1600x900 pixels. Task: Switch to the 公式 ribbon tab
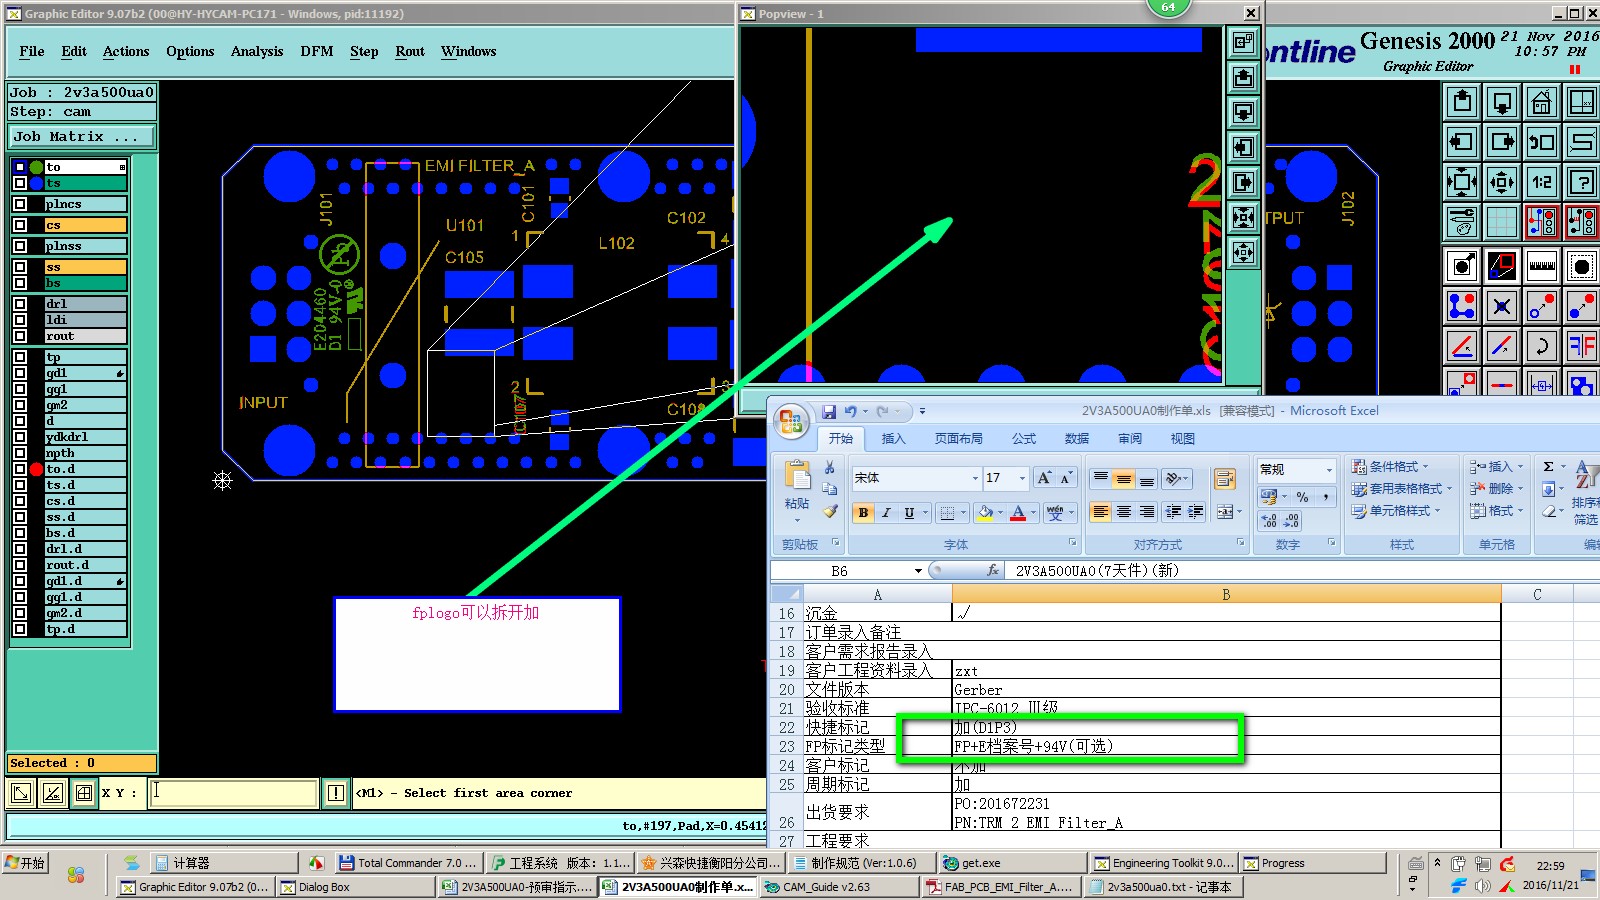tap(1024, 439)
